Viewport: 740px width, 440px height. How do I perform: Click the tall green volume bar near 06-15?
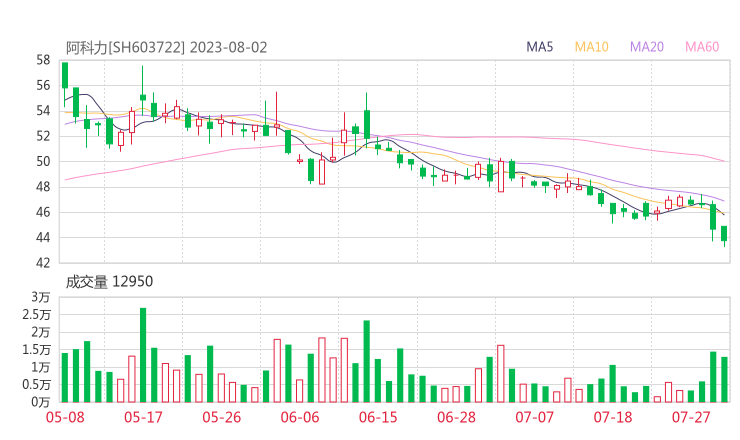(x=367, y=362)
